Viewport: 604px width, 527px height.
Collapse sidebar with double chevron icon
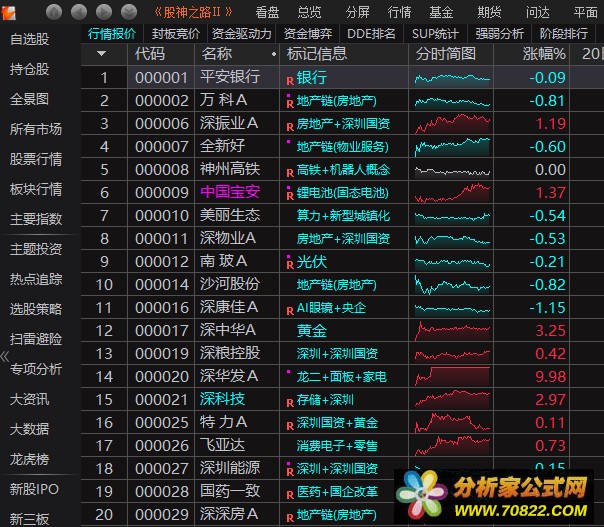[5, 357]
